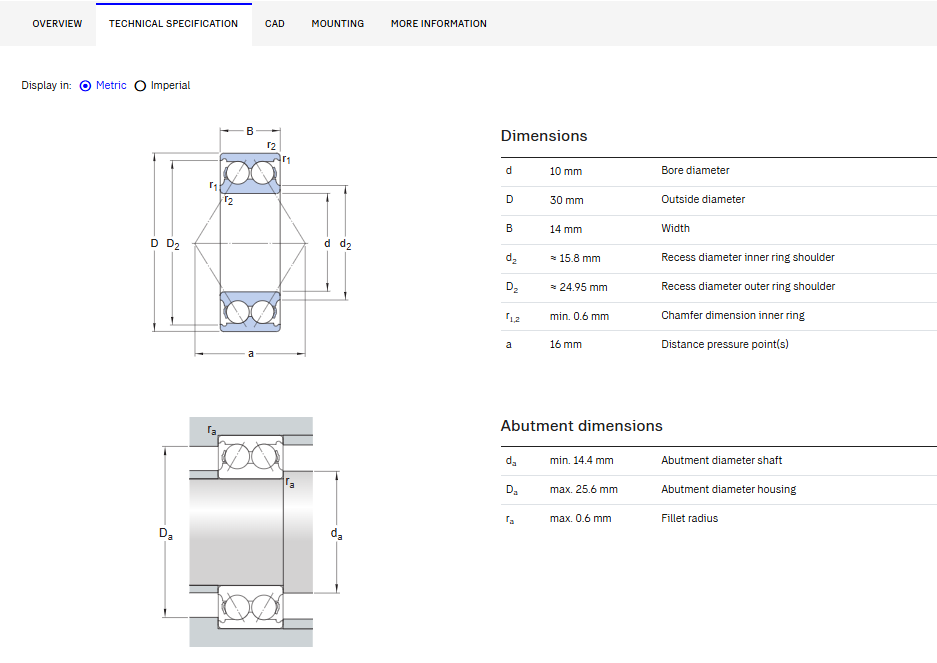Click the 'Width' description text
Viewport: 937px width, 663px height.
pos(675,228)
